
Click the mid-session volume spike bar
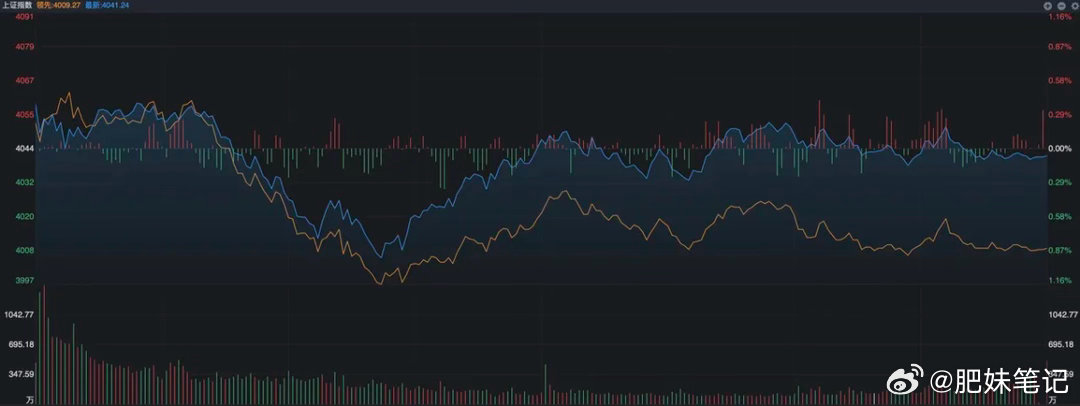click(x=545, y=384)
